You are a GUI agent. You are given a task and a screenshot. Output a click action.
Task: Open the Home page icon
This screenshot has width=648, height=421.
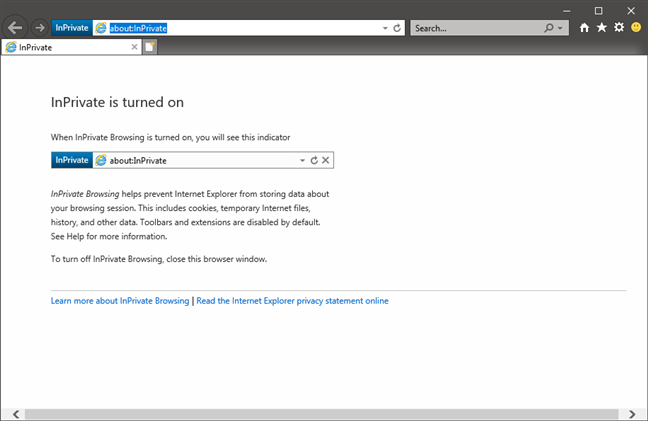pos(584,28)
